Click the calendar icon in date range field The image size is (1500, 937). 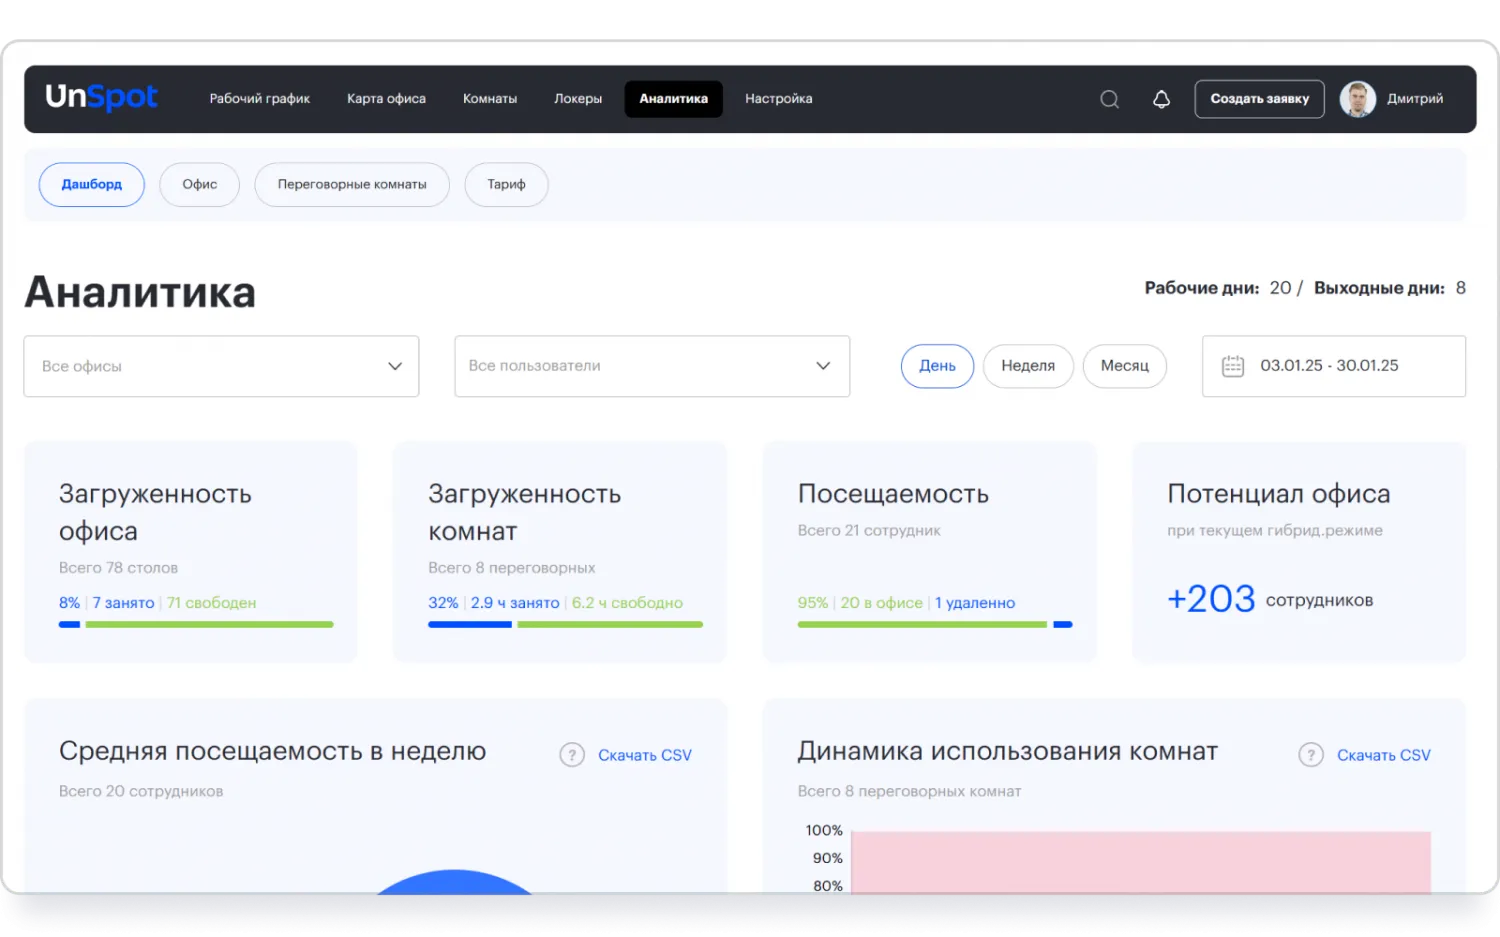[1233, 366]
